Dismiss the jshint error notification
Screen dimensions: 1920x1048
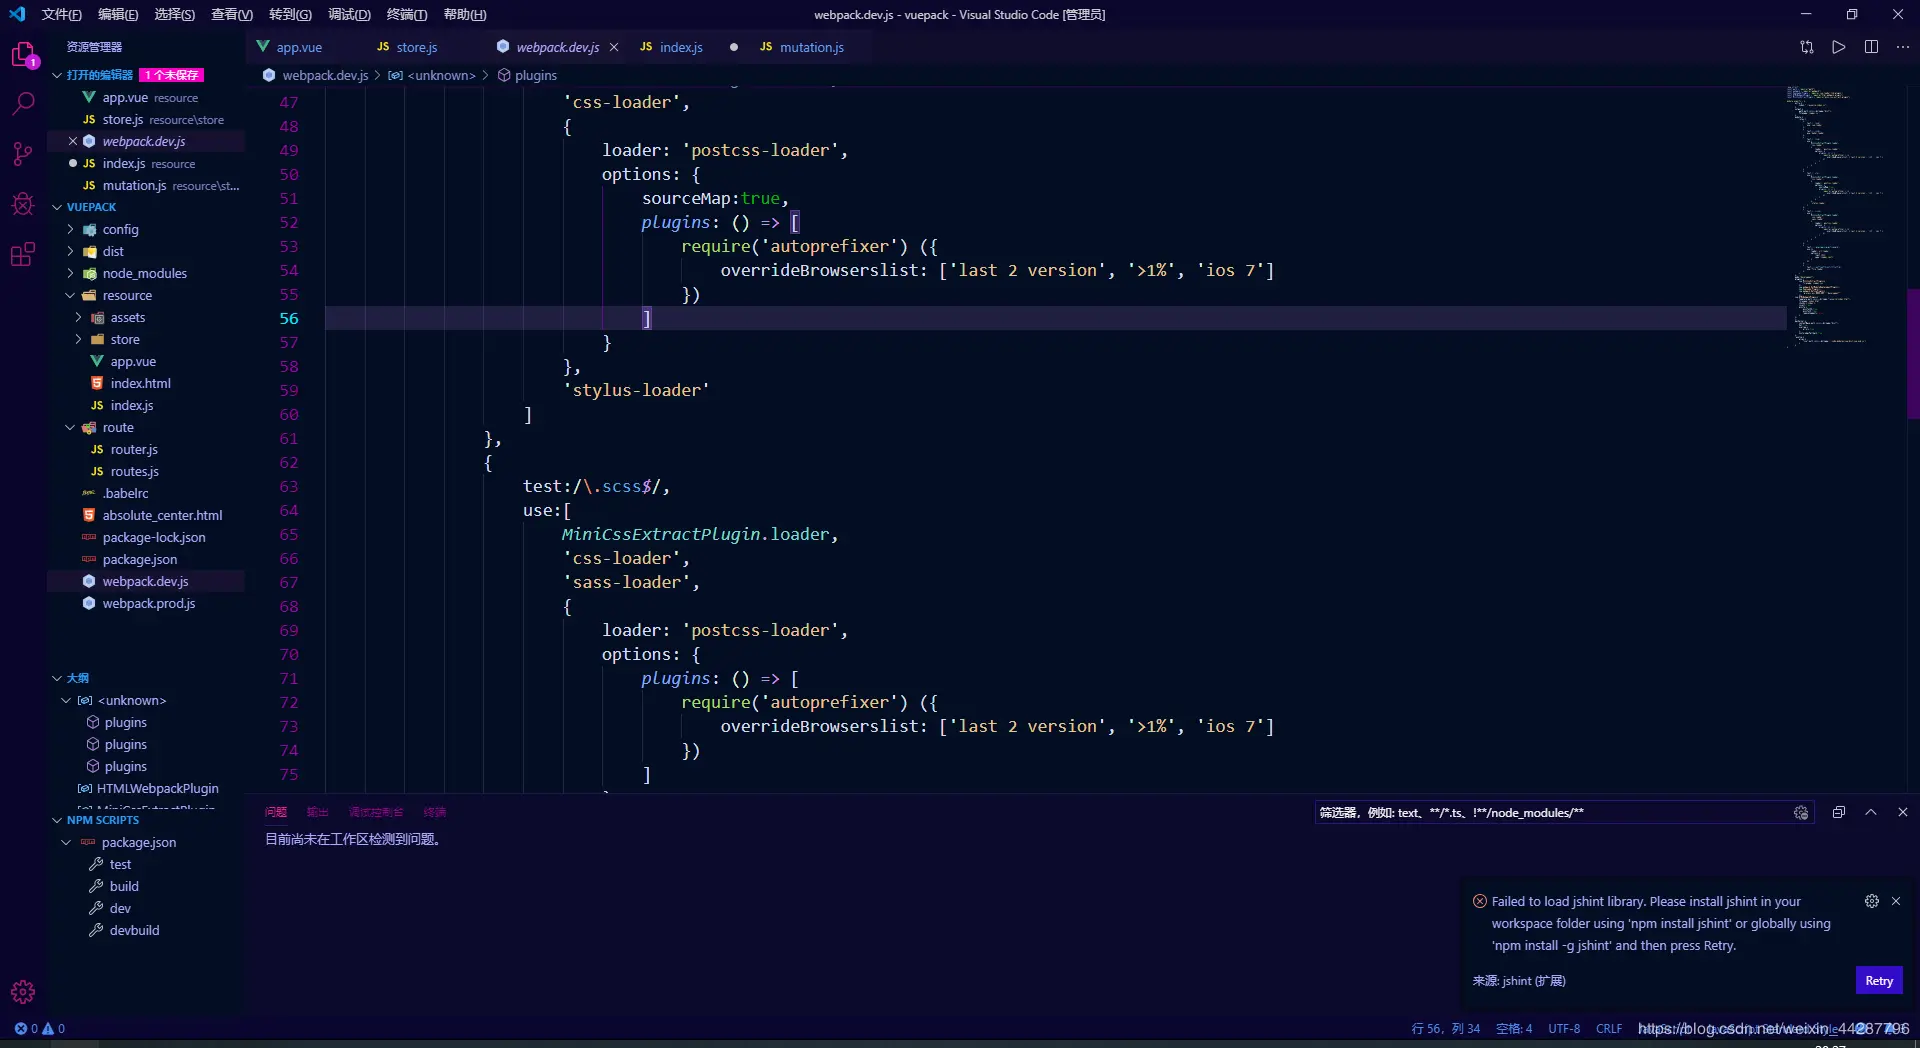(x=1896, y=901)
